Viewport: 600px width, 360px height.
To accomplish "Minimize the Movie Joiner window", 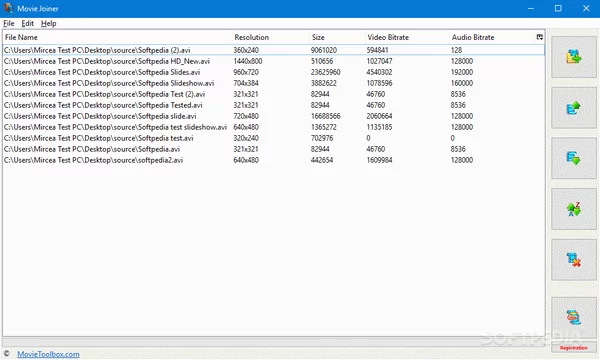I will click(x=531, y=8).
